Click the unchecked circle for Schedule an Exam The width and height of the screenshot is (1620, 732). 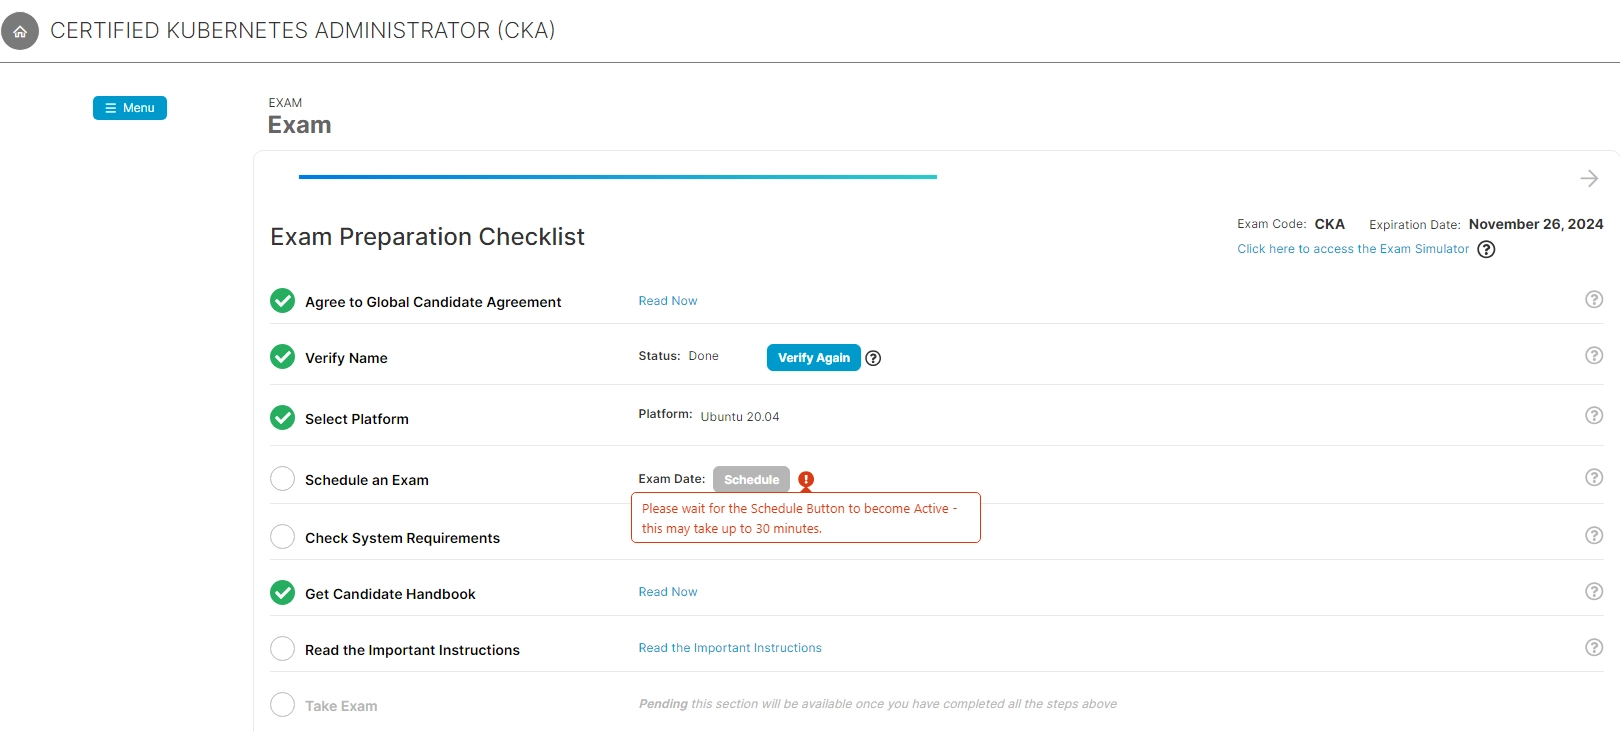283,479
